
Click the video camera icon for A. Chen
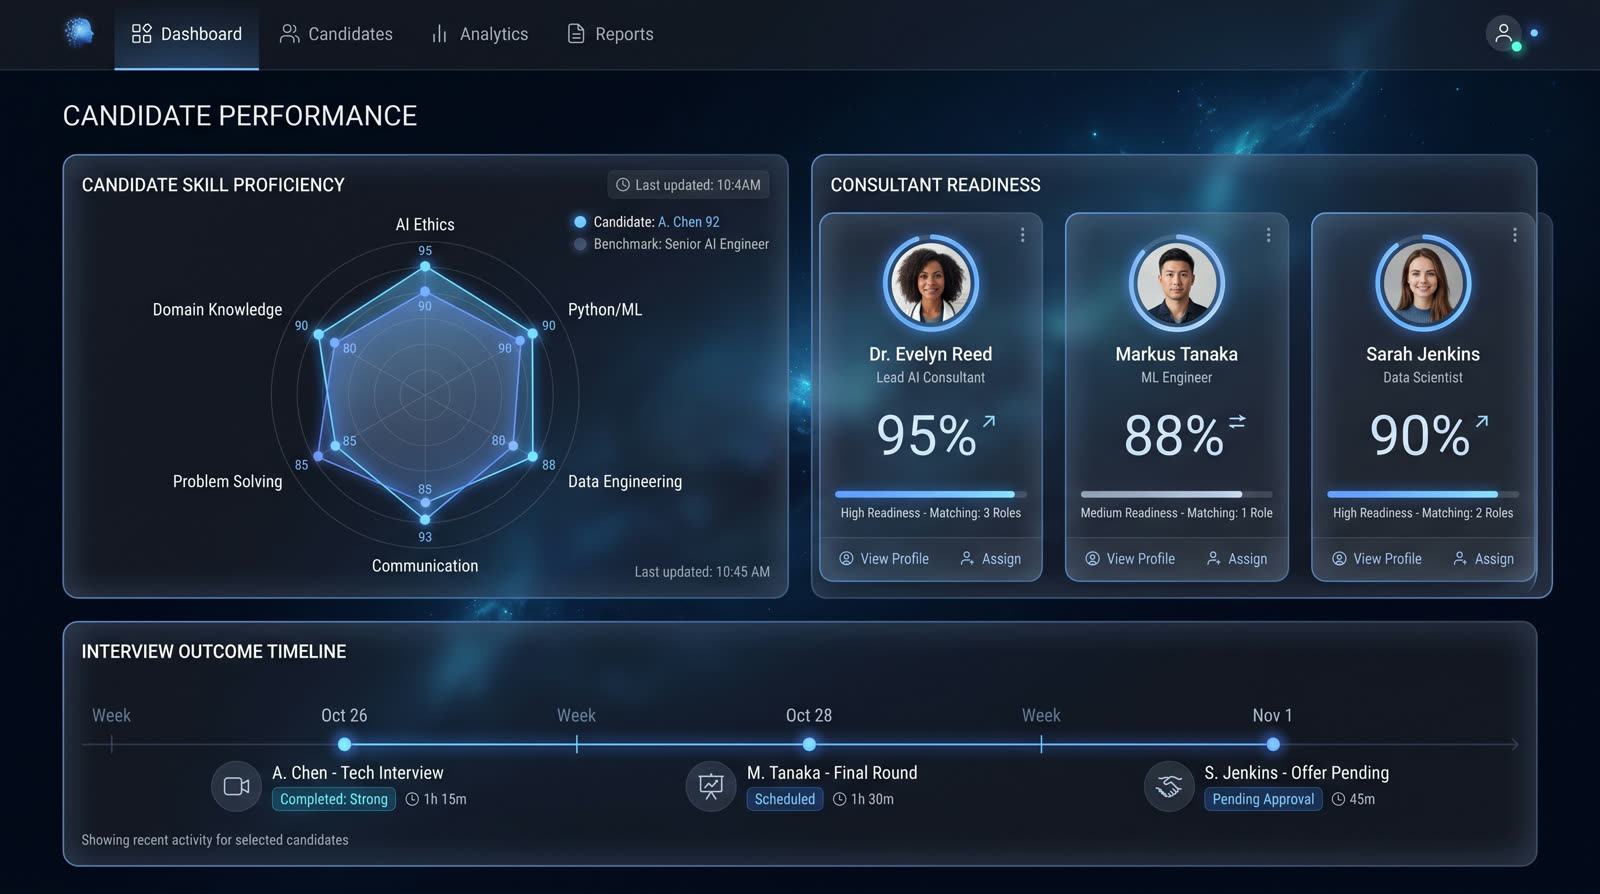pyautogui.click(x=237, y=786)
